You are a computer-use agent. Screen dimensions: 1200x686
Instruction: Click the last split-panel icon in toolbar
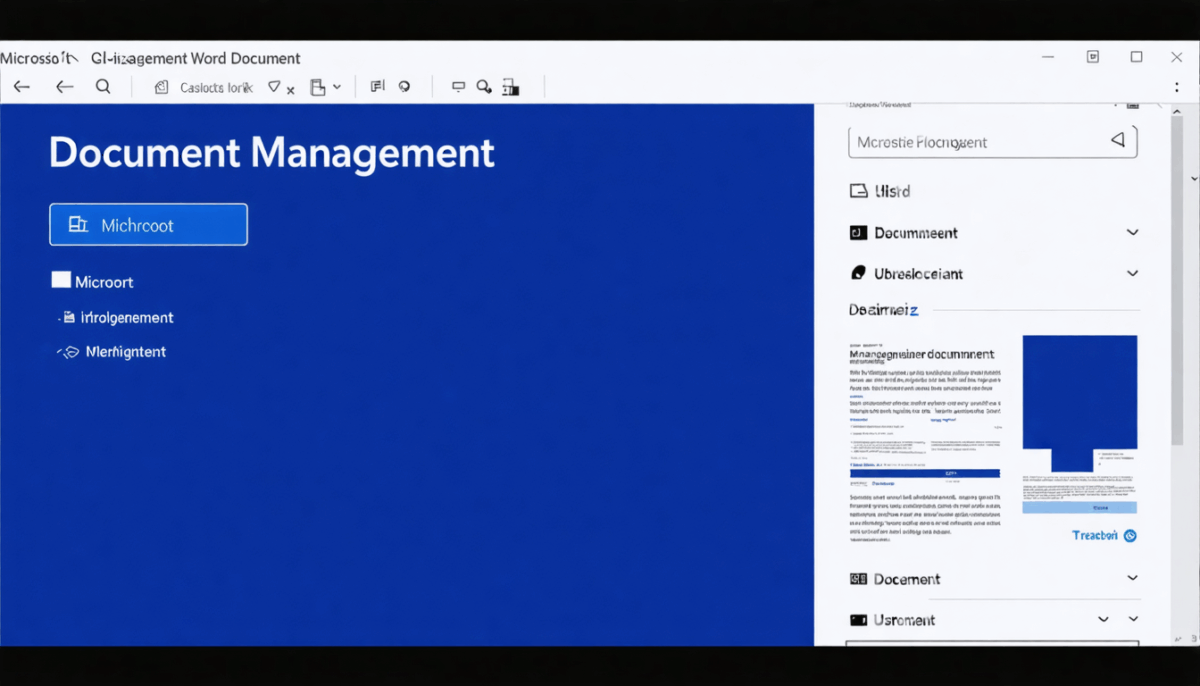point(511,87)
